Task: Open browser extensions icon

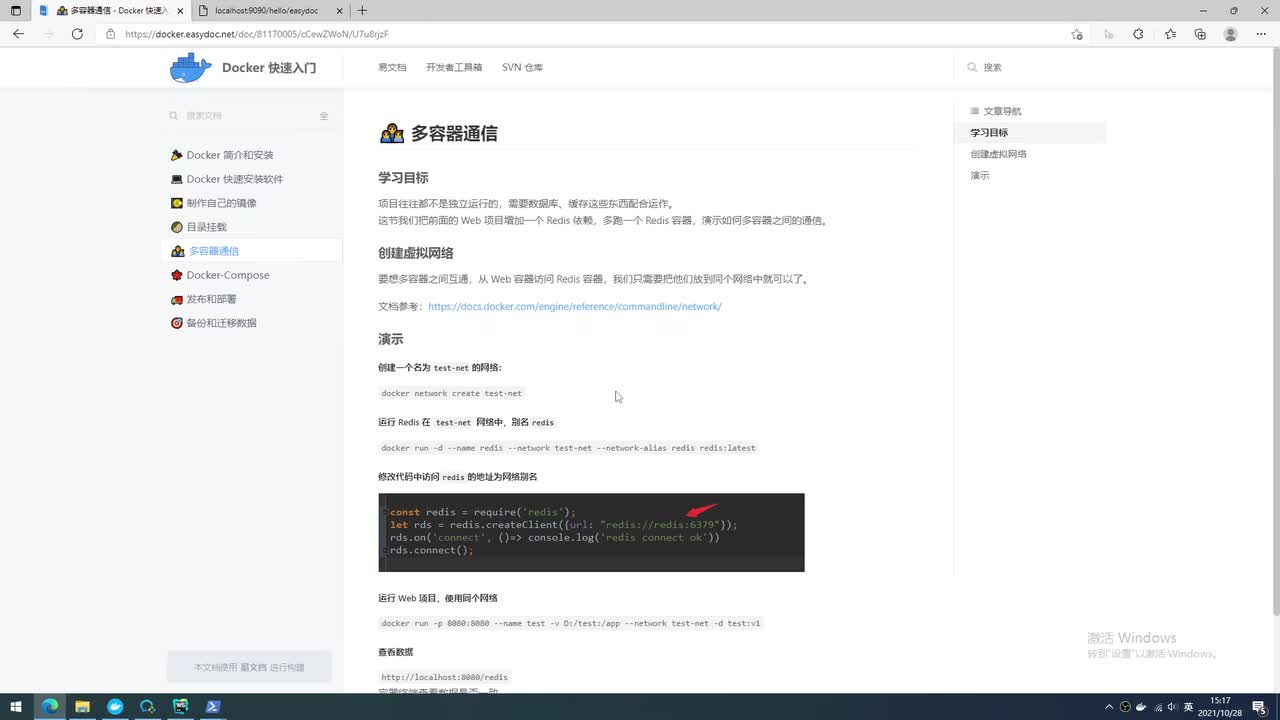Action: [1138, 34]
